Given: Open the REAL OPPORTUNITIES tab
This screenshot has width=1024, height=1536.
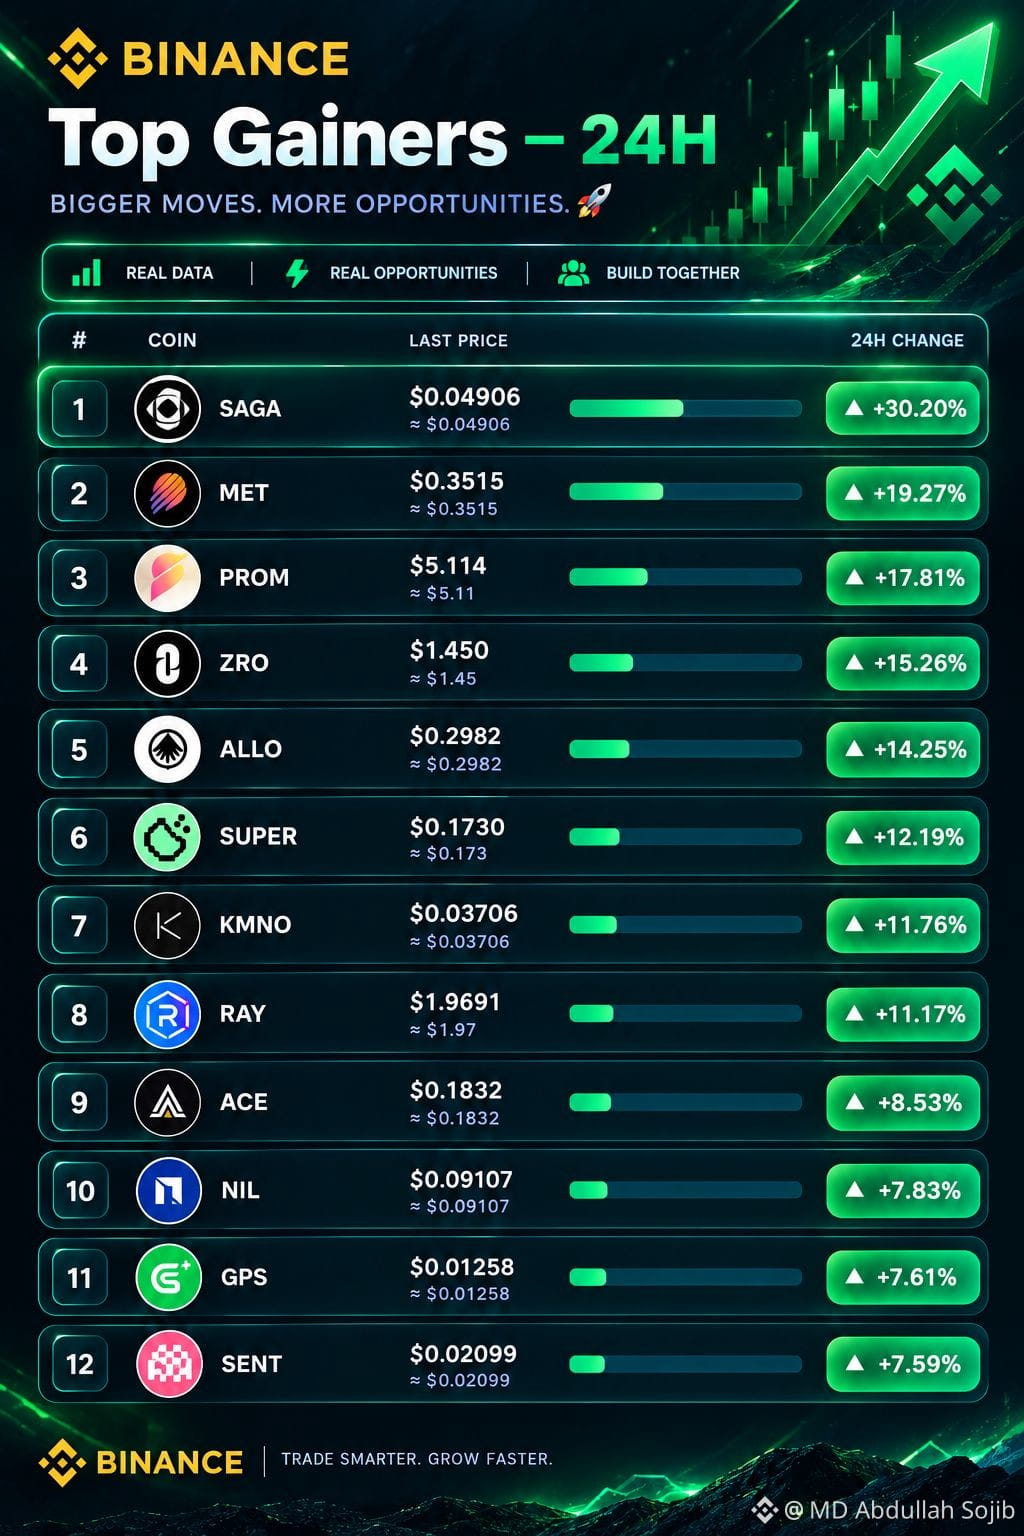Looking at the screenshot, I should pos(391,273).
